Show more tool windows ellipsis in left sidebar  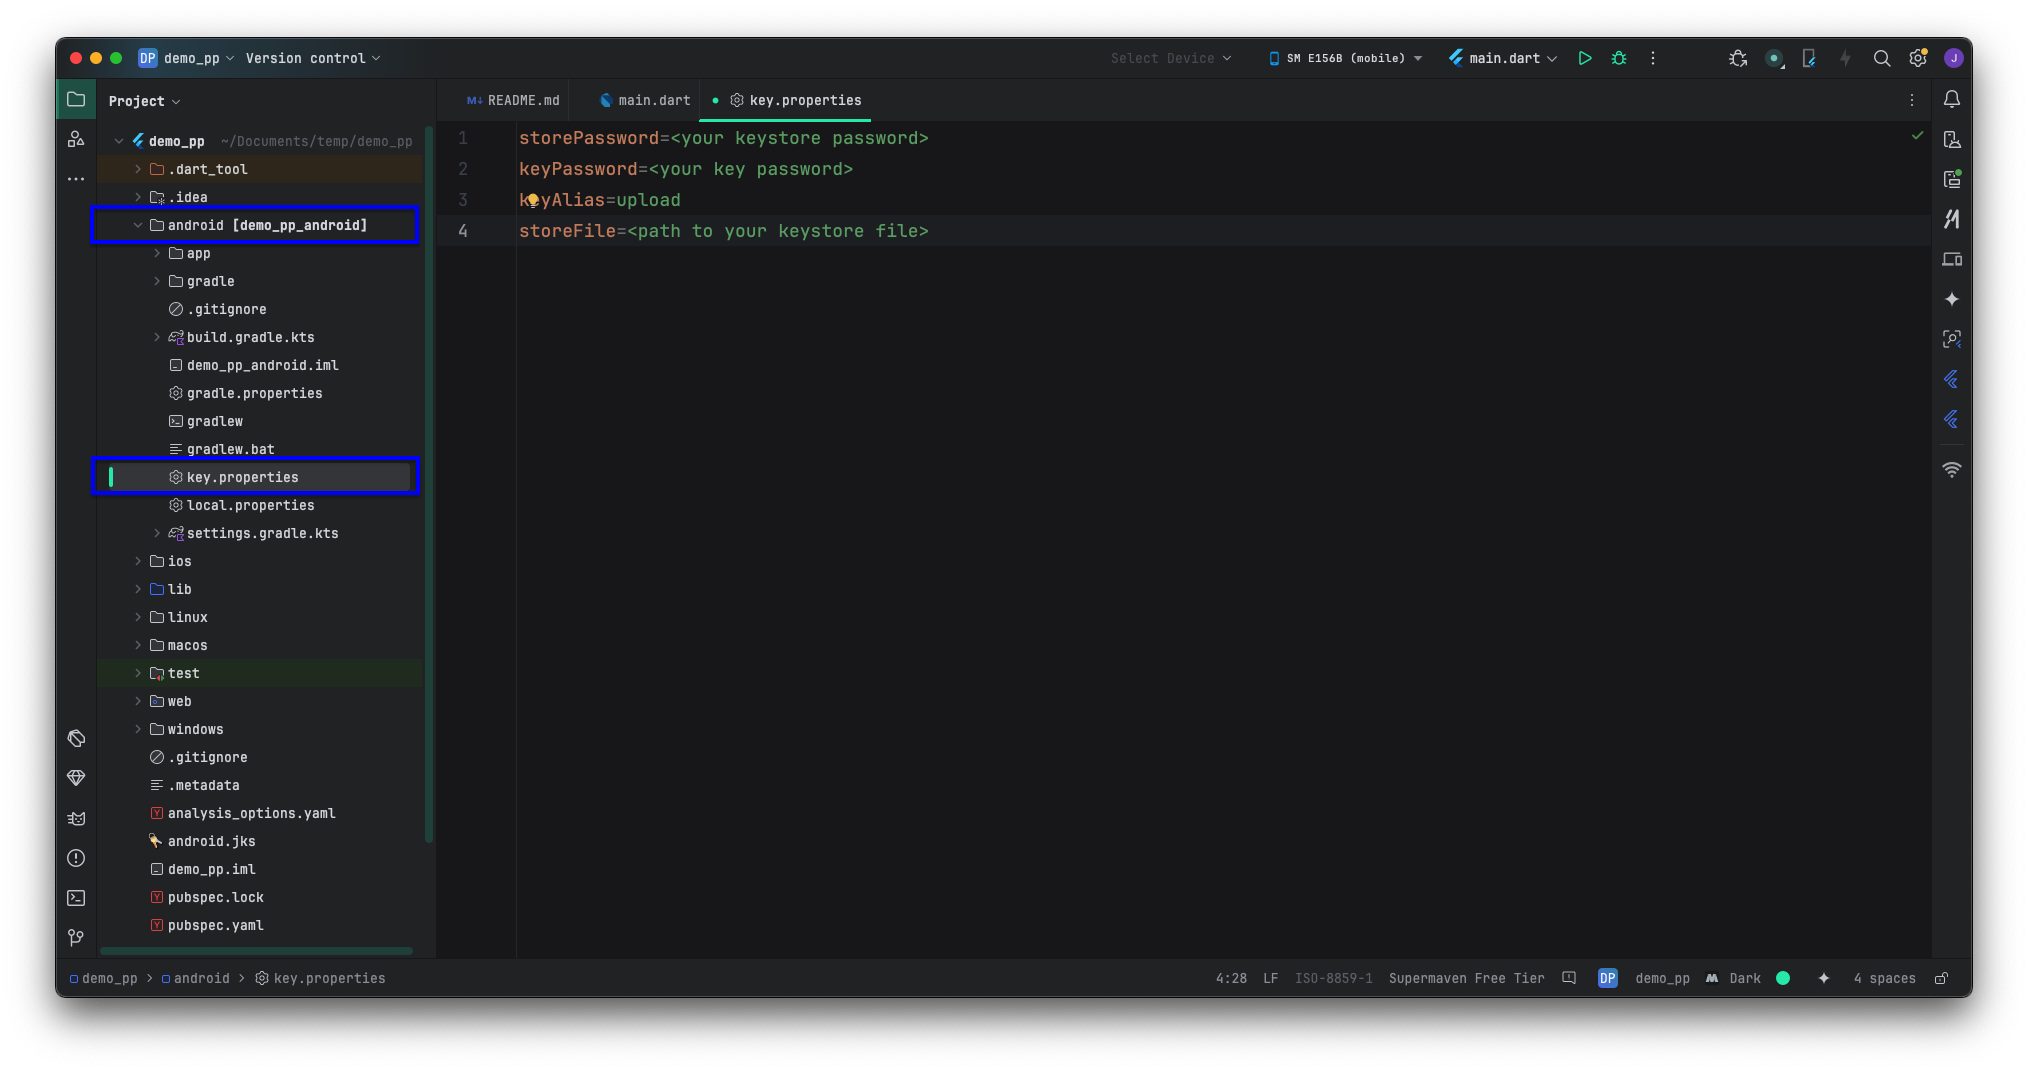(76, 179)
